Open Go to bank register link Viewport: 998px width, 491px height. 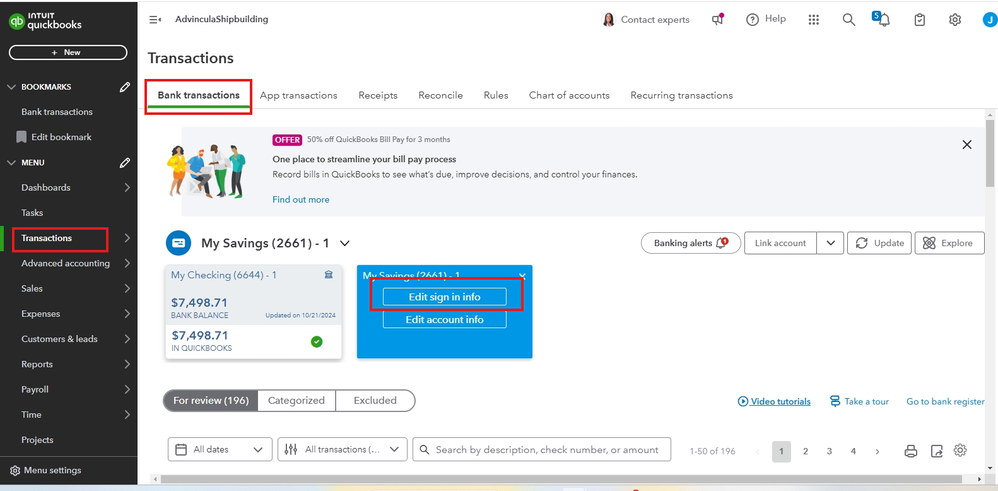945,402
